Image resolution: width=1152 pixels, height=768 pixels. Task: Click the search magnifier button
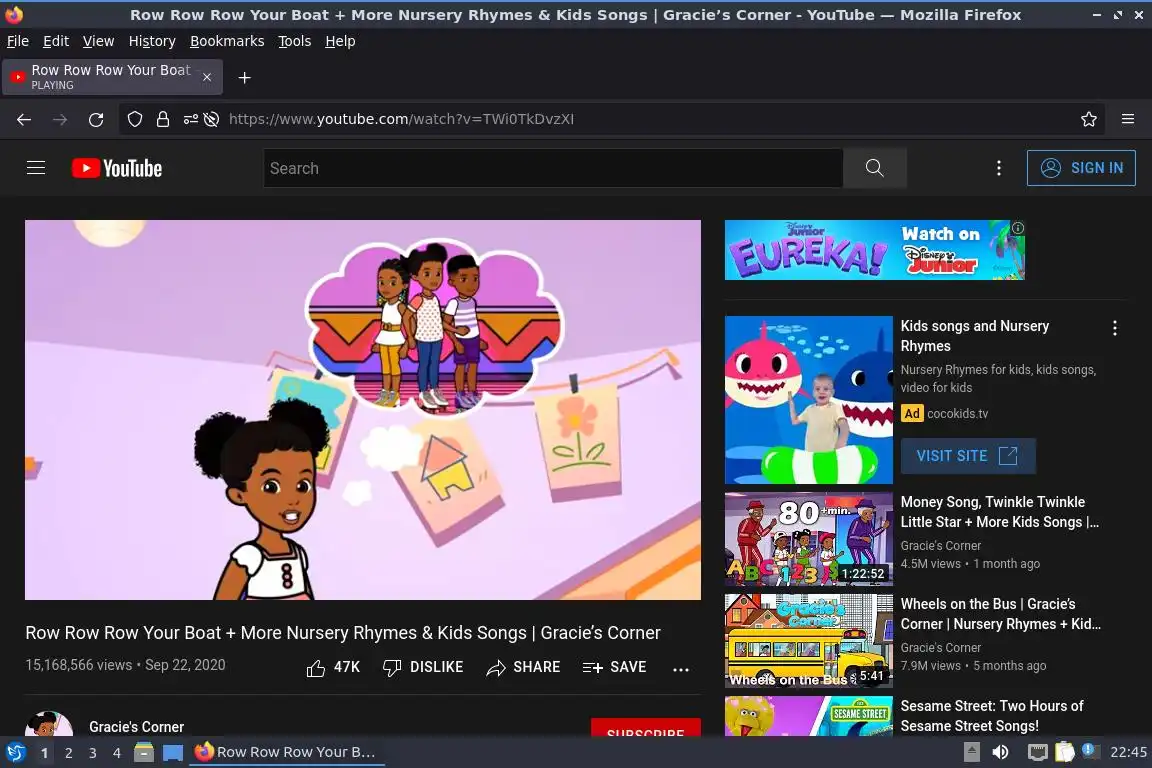(x=874, y=168)
